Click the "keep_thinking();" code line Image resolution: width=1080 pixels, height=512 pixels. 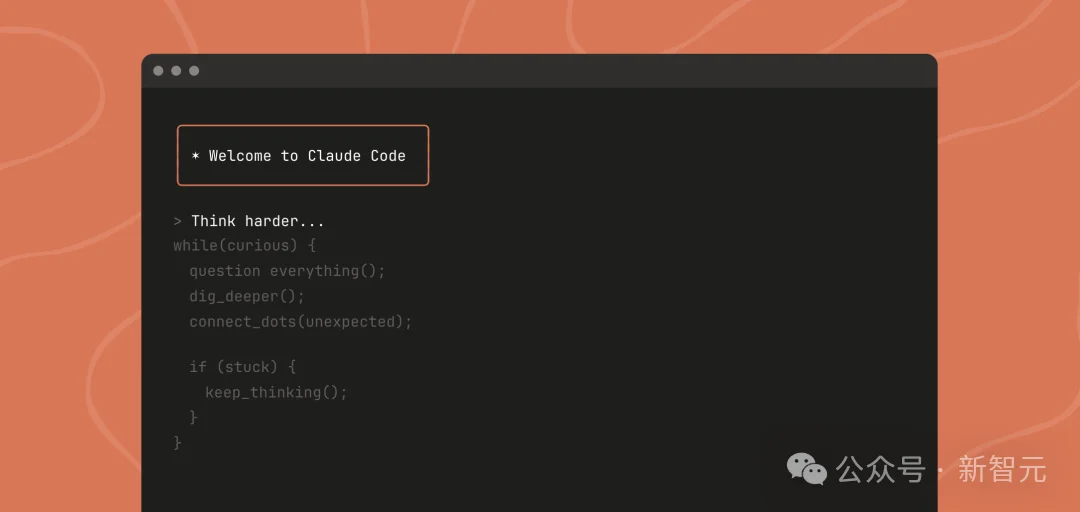click(x=276, y=392)
